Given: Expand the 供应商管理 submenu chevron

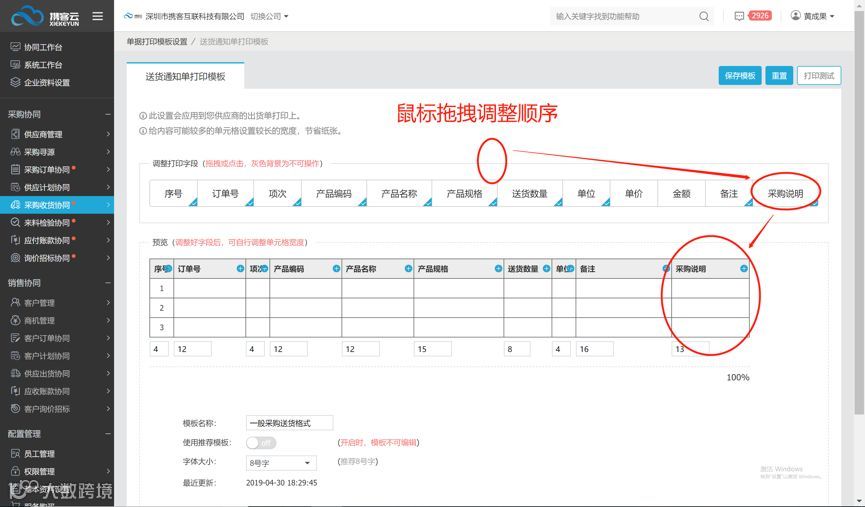Looking at the screenshot, I should pos(108,134).
